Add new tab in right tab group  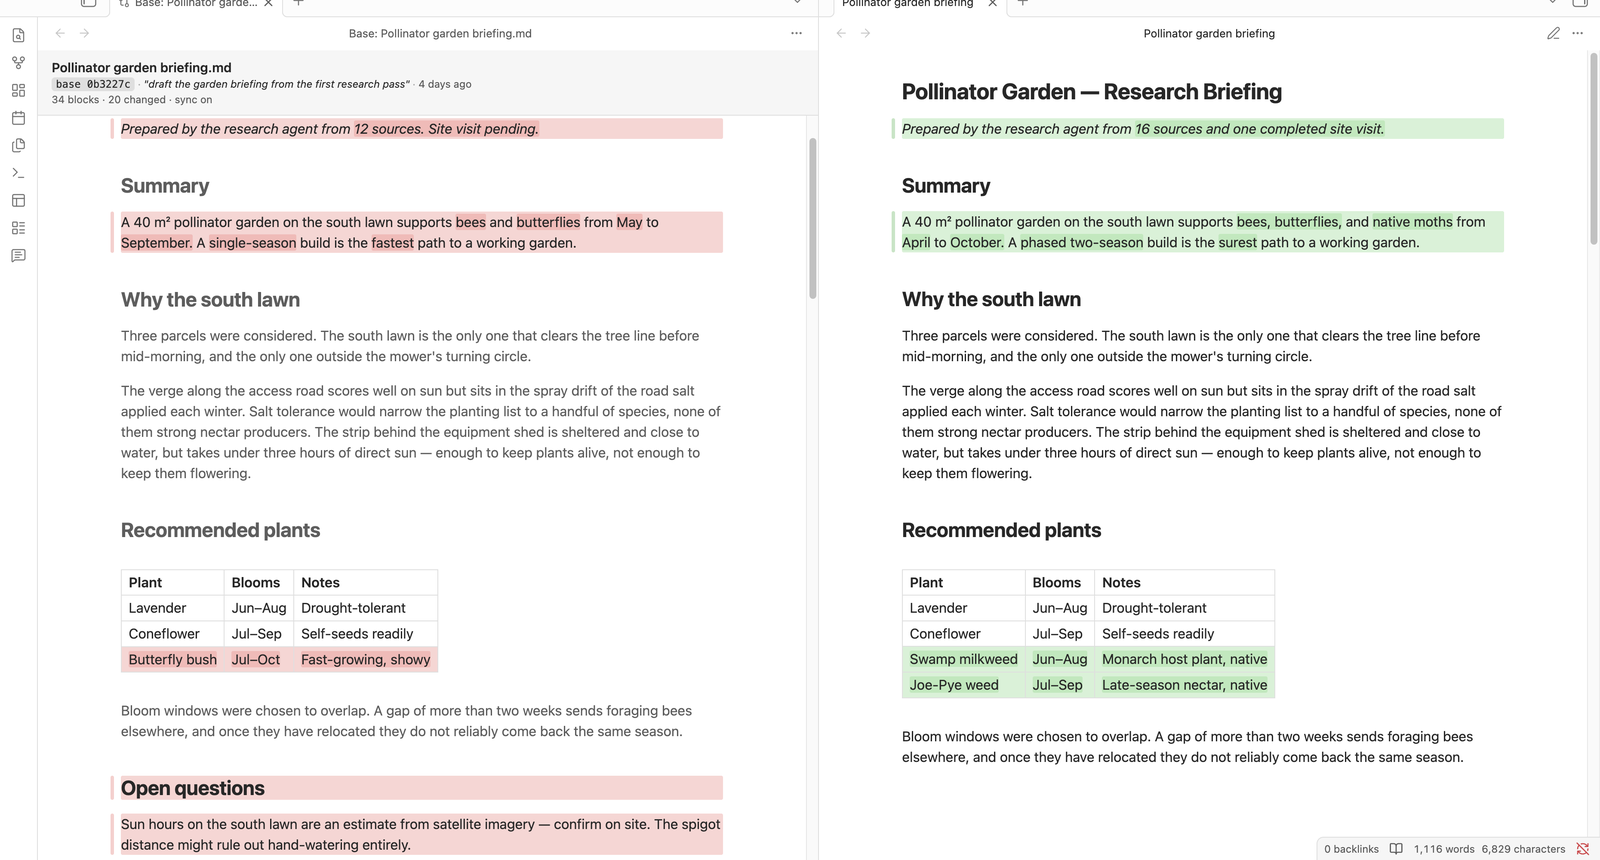pos(1022,3)
